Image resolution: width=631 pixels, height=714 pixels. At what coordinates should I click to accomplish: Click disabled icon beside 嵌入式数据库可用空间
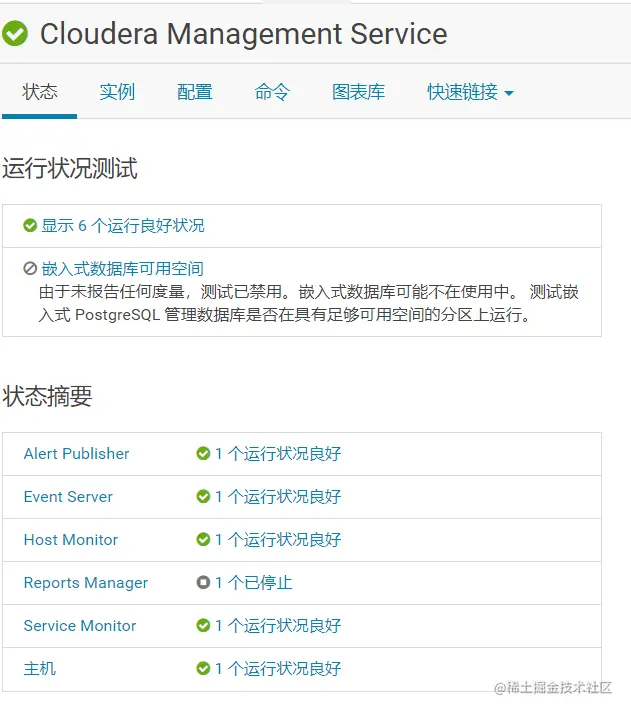pos(30,269)
